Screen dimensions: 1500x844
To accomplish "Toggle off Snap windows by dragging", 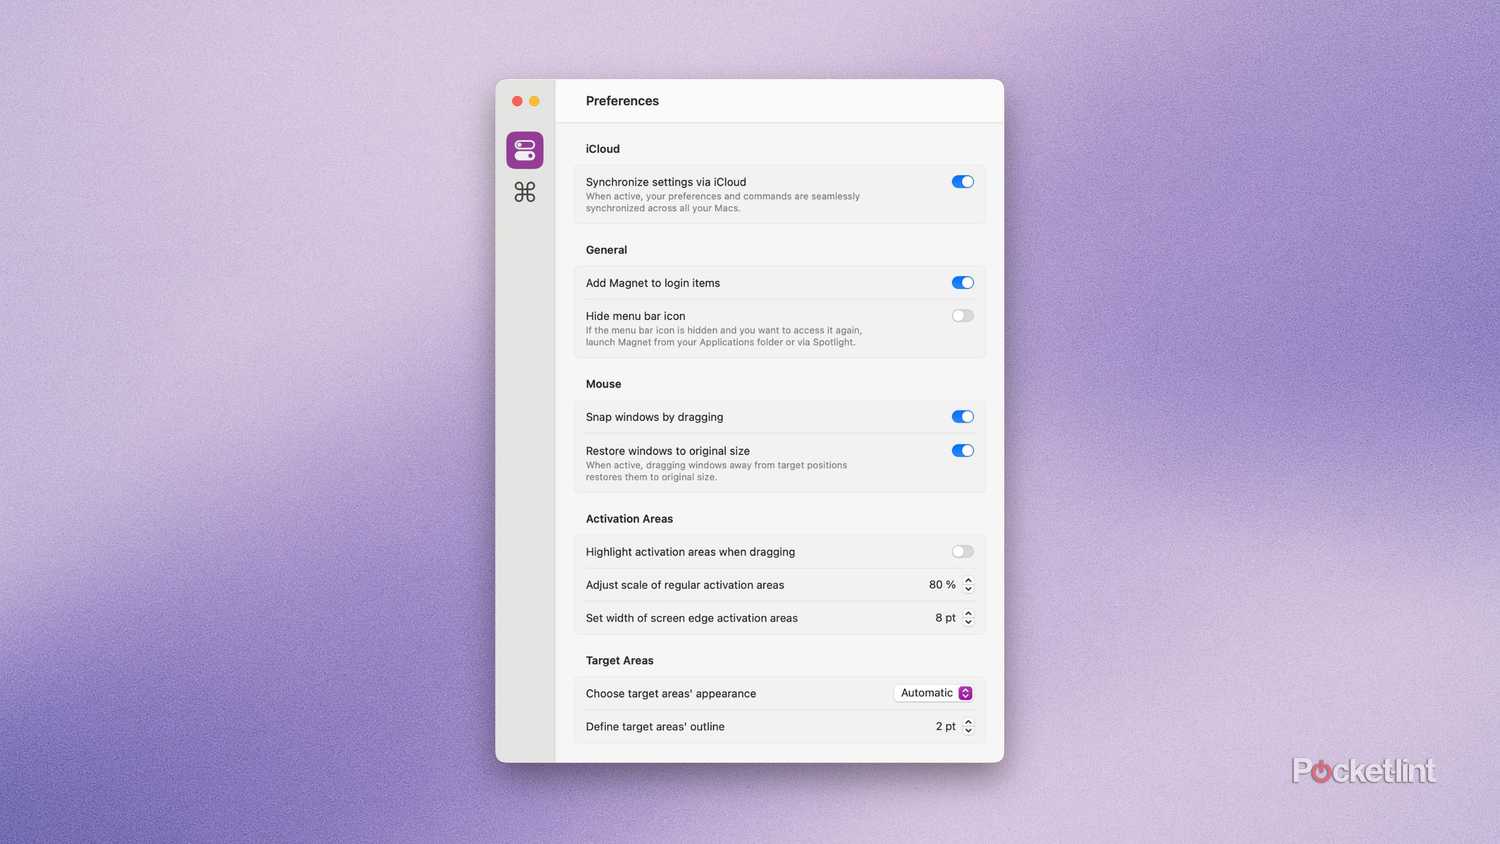I will (961, 416).
